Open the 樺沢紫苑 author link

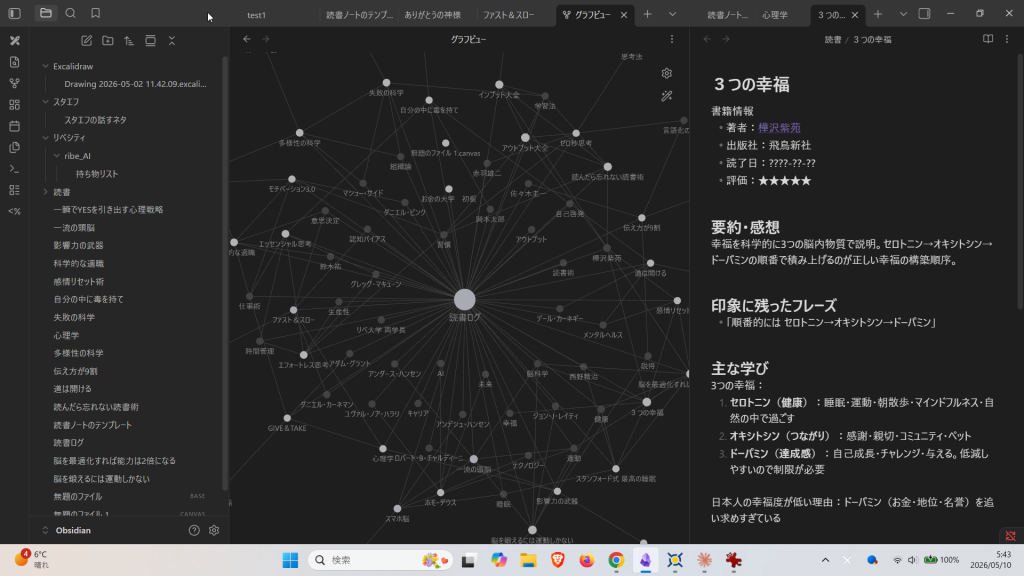click(x=779, y=128)
